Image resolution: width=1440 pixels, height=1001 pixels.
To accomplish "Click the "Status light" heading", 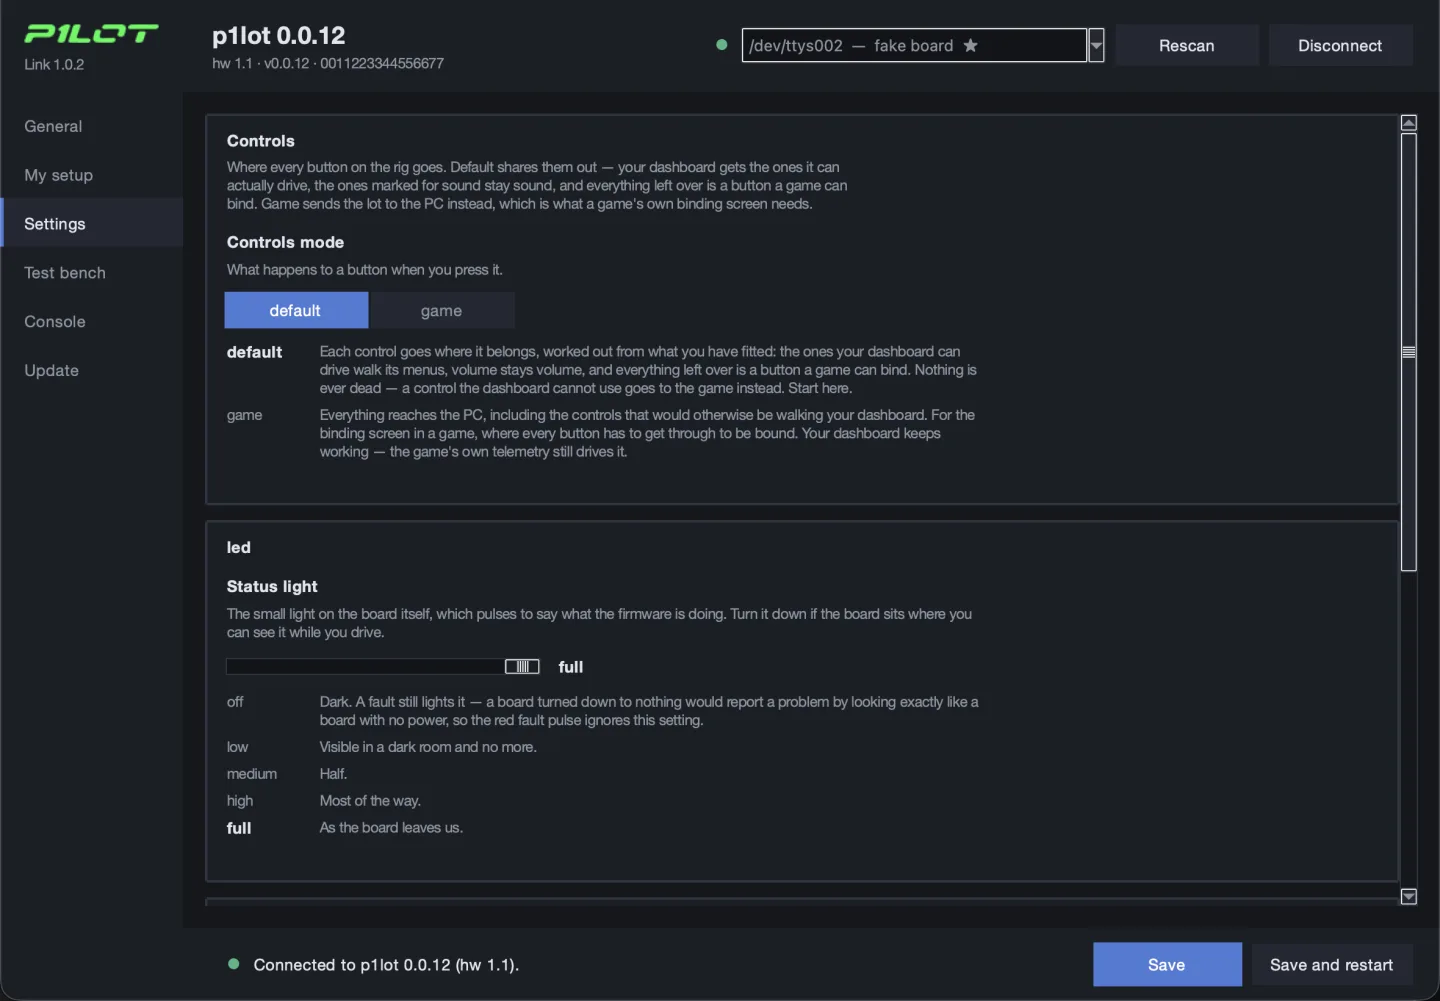I will tap(272, 586).
